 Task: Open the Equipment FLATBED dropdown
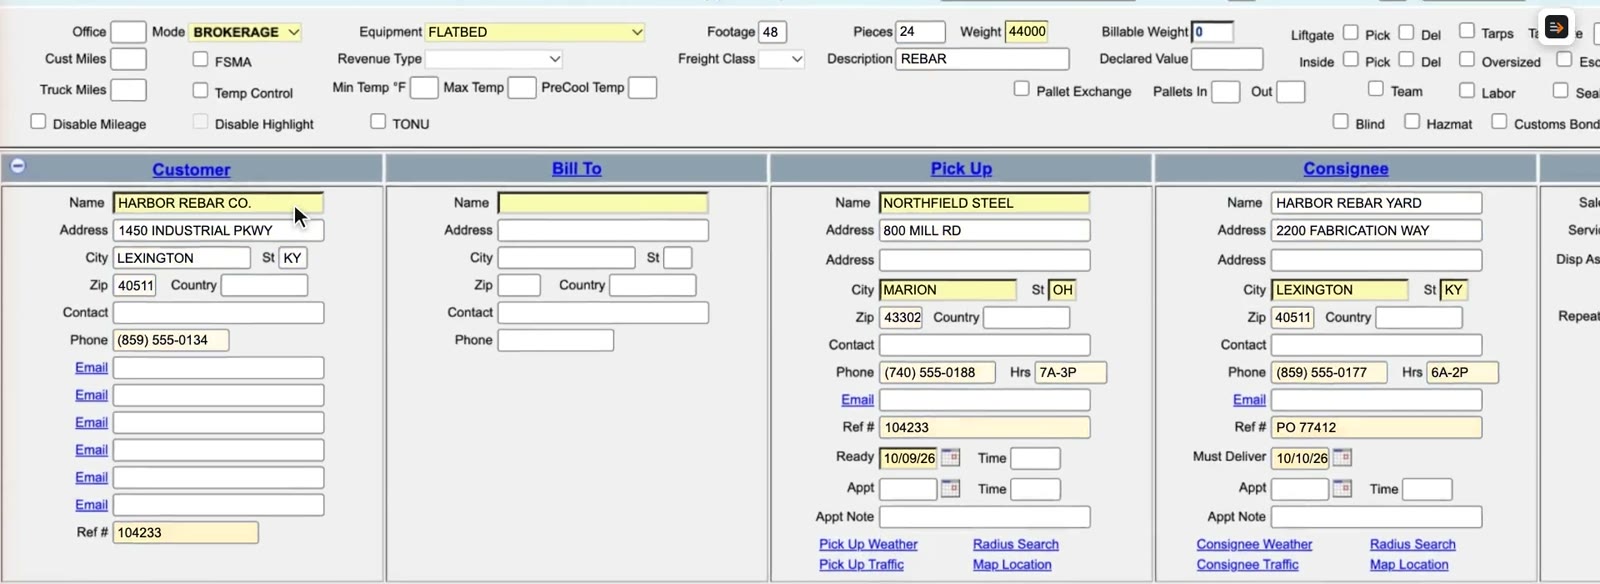pos(534,32)
